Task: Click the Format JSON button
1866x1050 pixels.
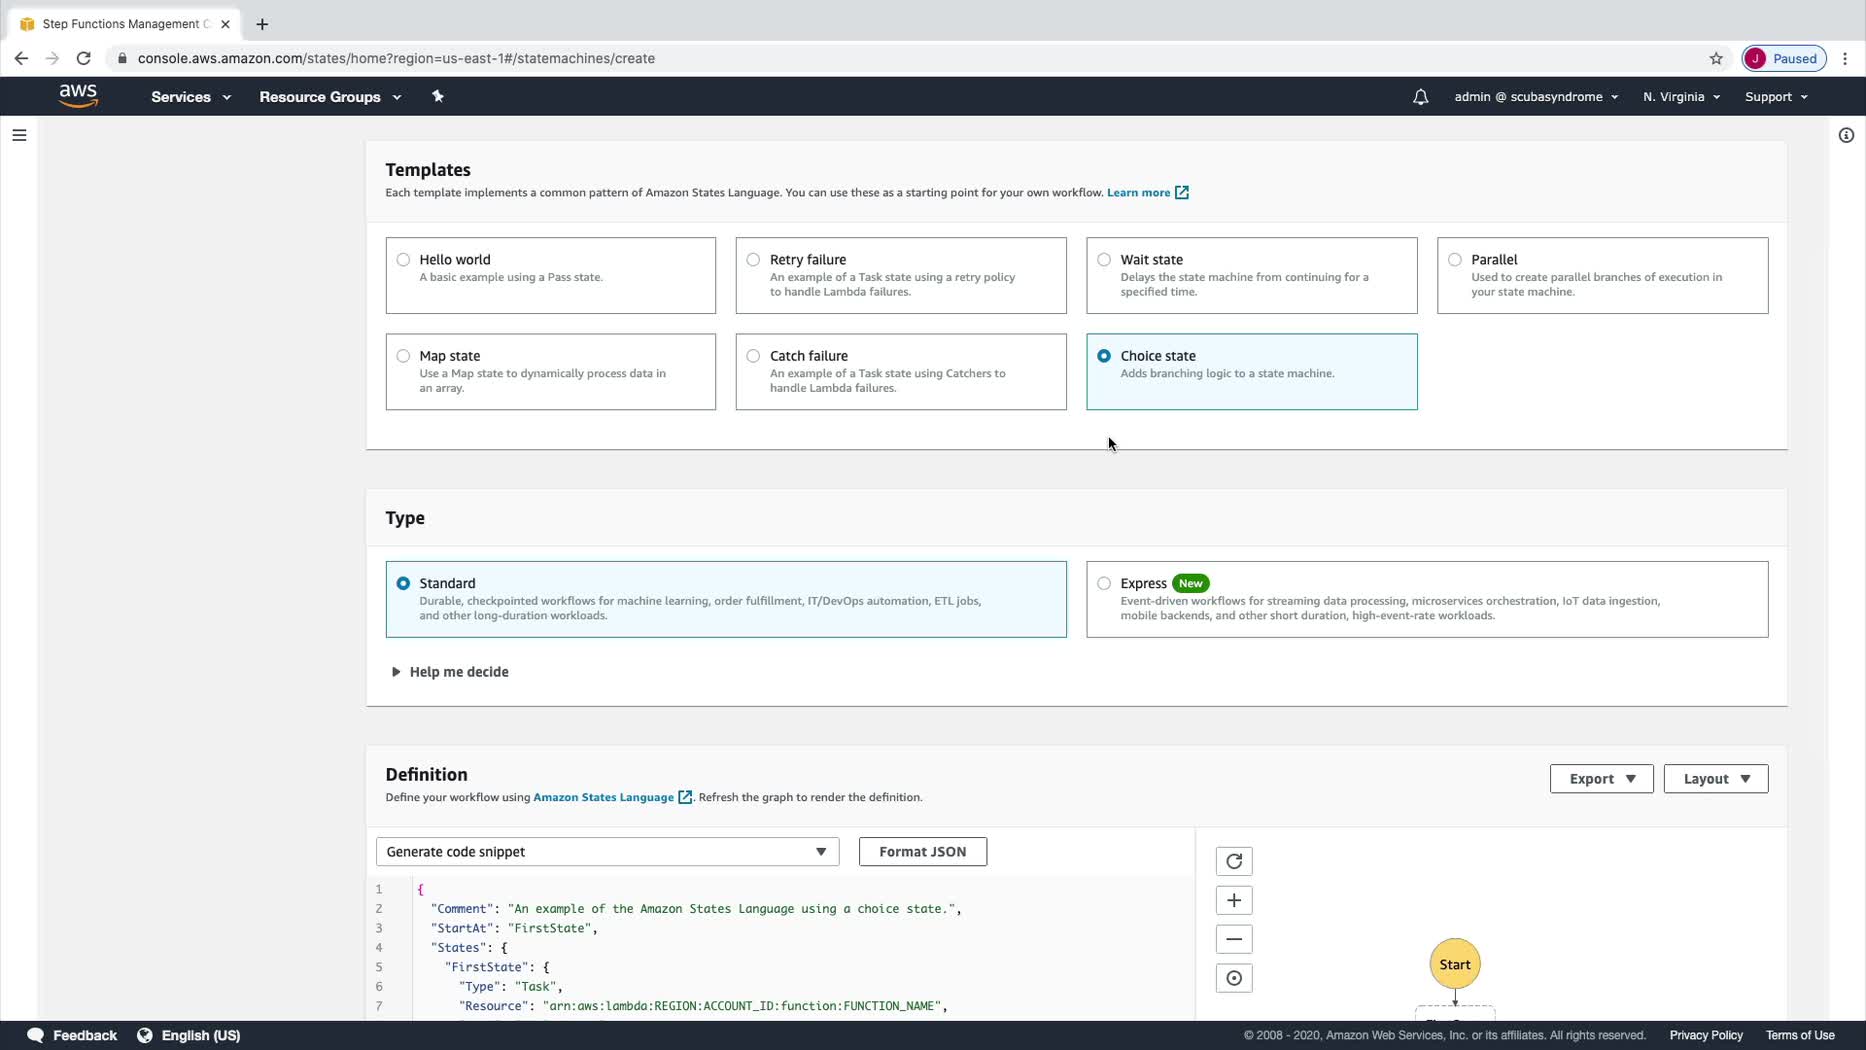Action: pos(922,851)
